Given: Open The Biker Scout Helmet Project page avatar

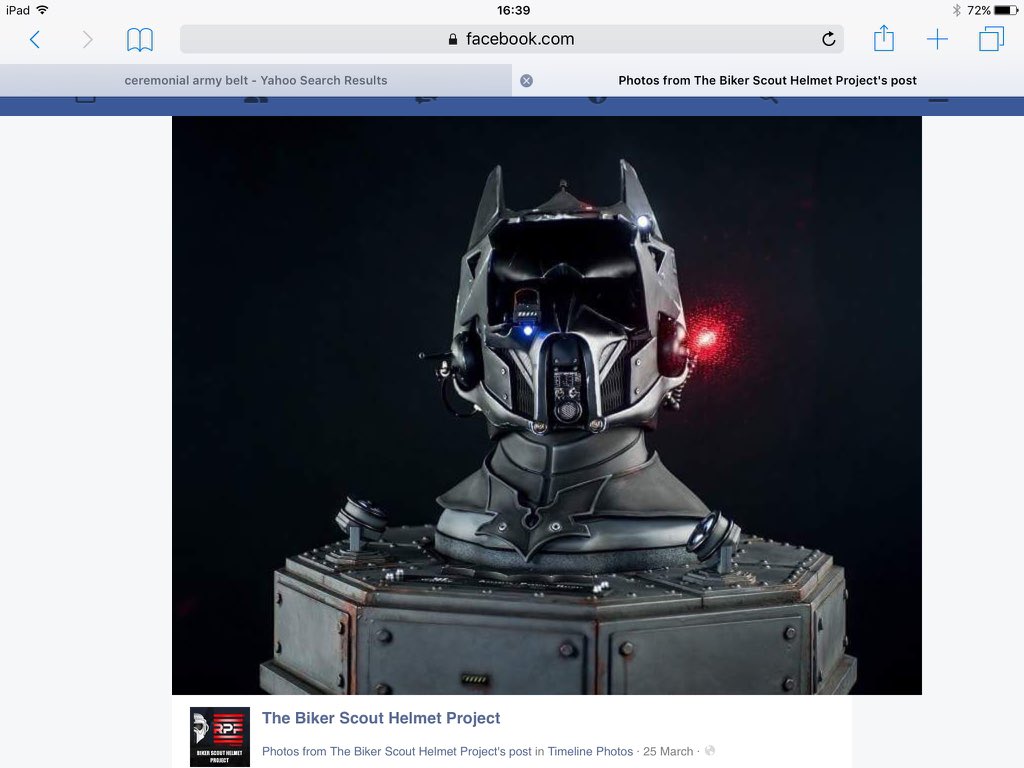Looking at the screenshot, I should pos(219,737).
